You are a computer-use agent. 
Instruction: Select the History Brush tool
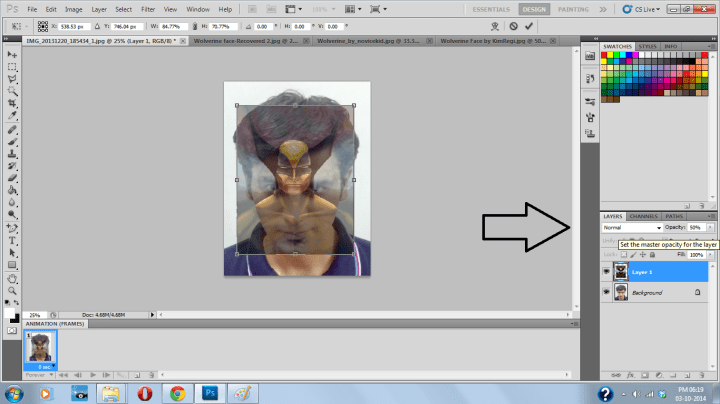click(x=12, y=166)
